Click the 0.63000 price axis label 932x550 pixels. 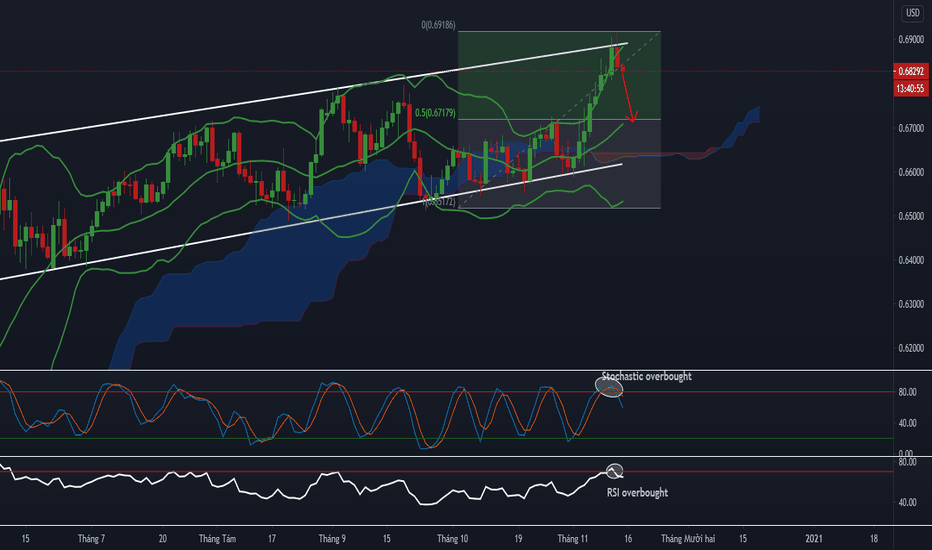click(911, 304)
